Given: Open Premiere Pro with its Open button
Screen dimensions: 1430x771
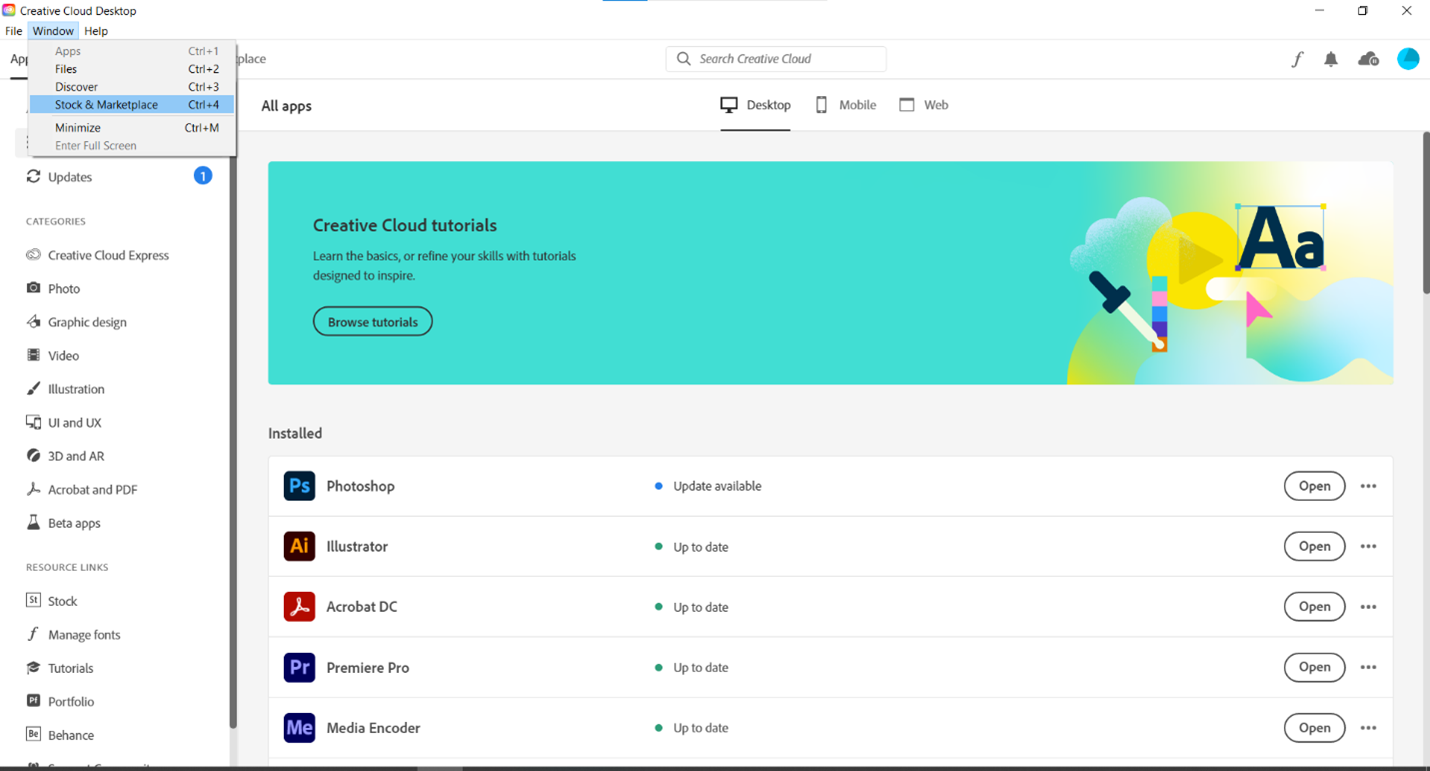Looking at the screenshot, I should tap(1314, 667).
